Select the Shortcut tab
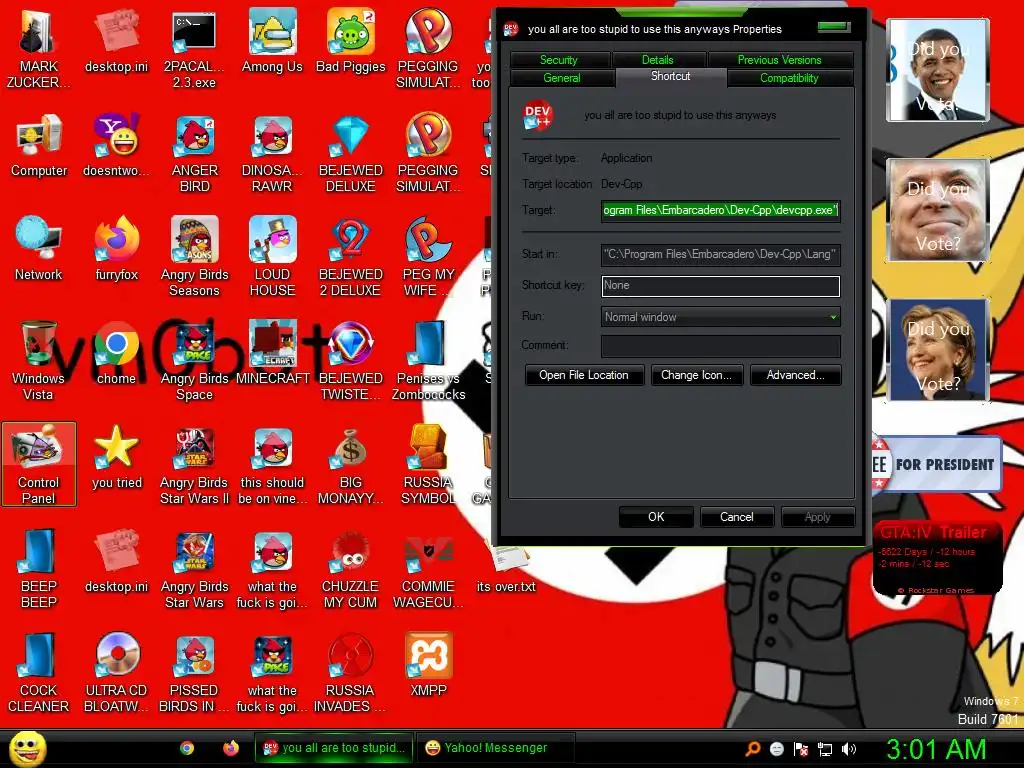Image resolution: width=1024 pixels, height=768 pixels. (671, 76)
